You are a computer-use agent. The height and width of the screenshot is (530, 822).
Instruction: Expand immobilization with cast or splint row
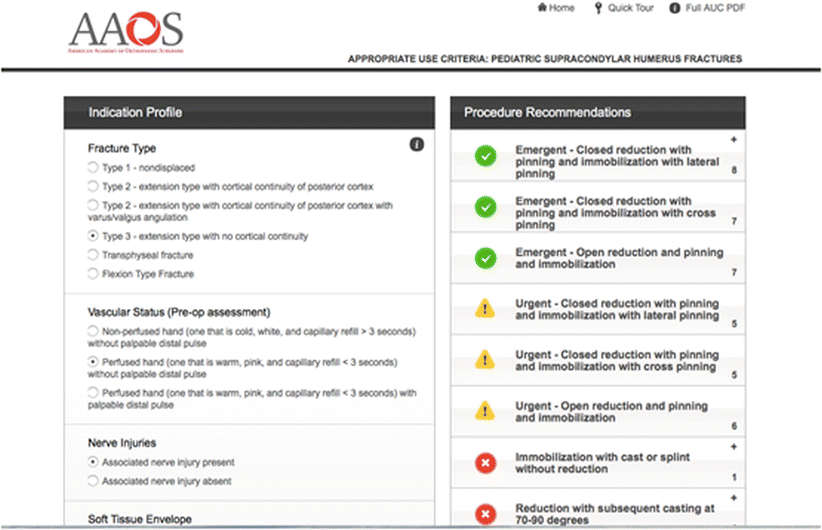733,445
